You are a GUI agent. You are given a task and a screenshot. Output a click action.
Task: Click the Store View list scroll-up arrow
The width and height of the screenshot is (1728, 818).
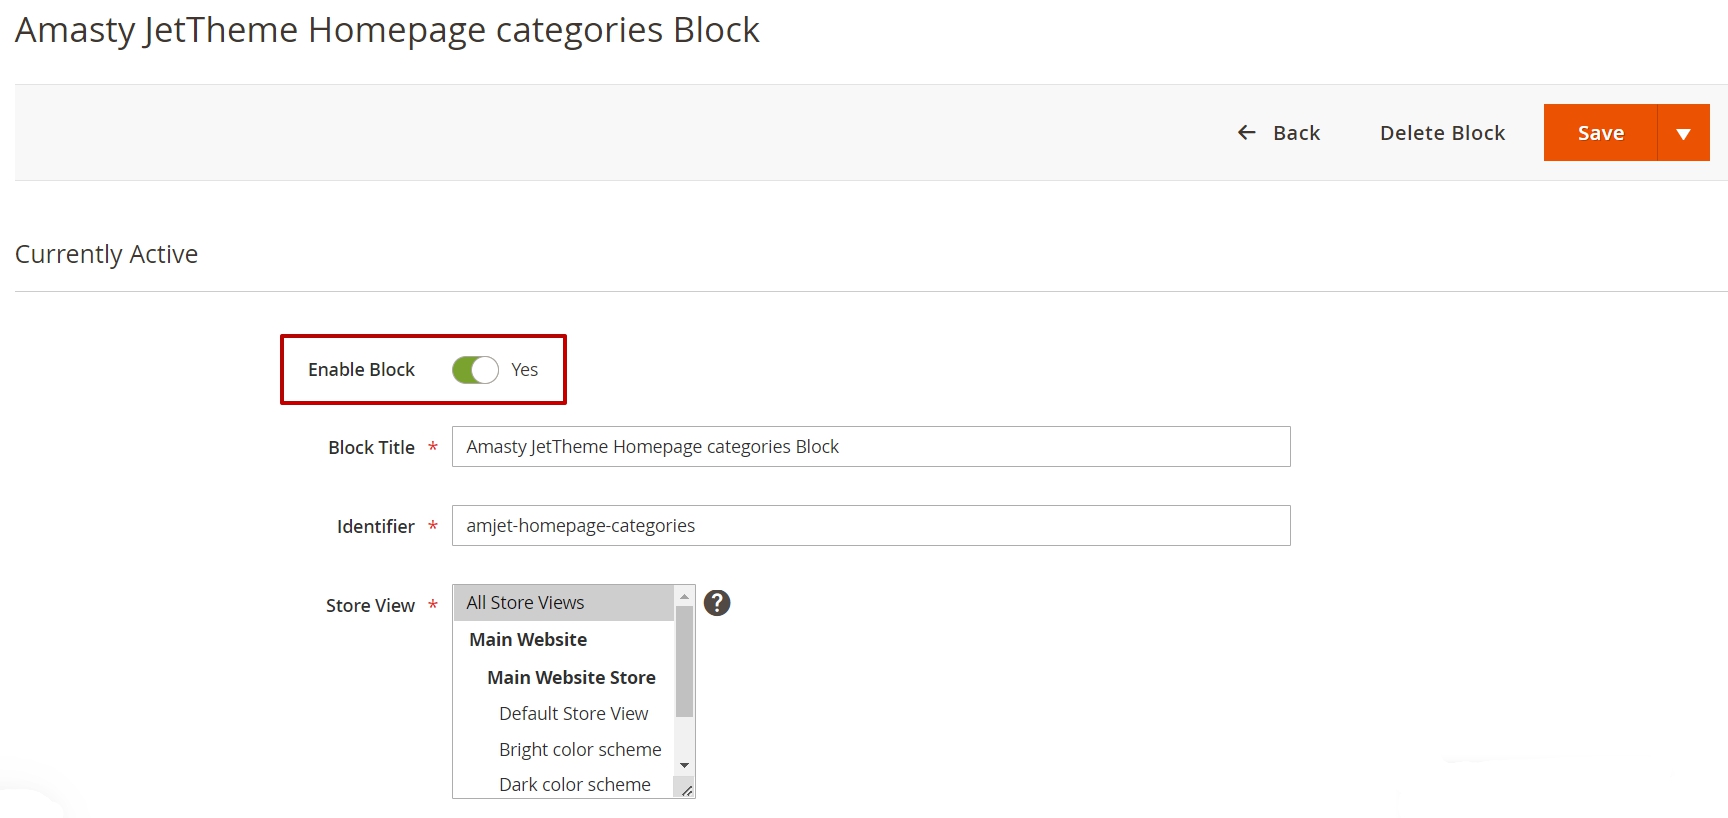[684, 596]
